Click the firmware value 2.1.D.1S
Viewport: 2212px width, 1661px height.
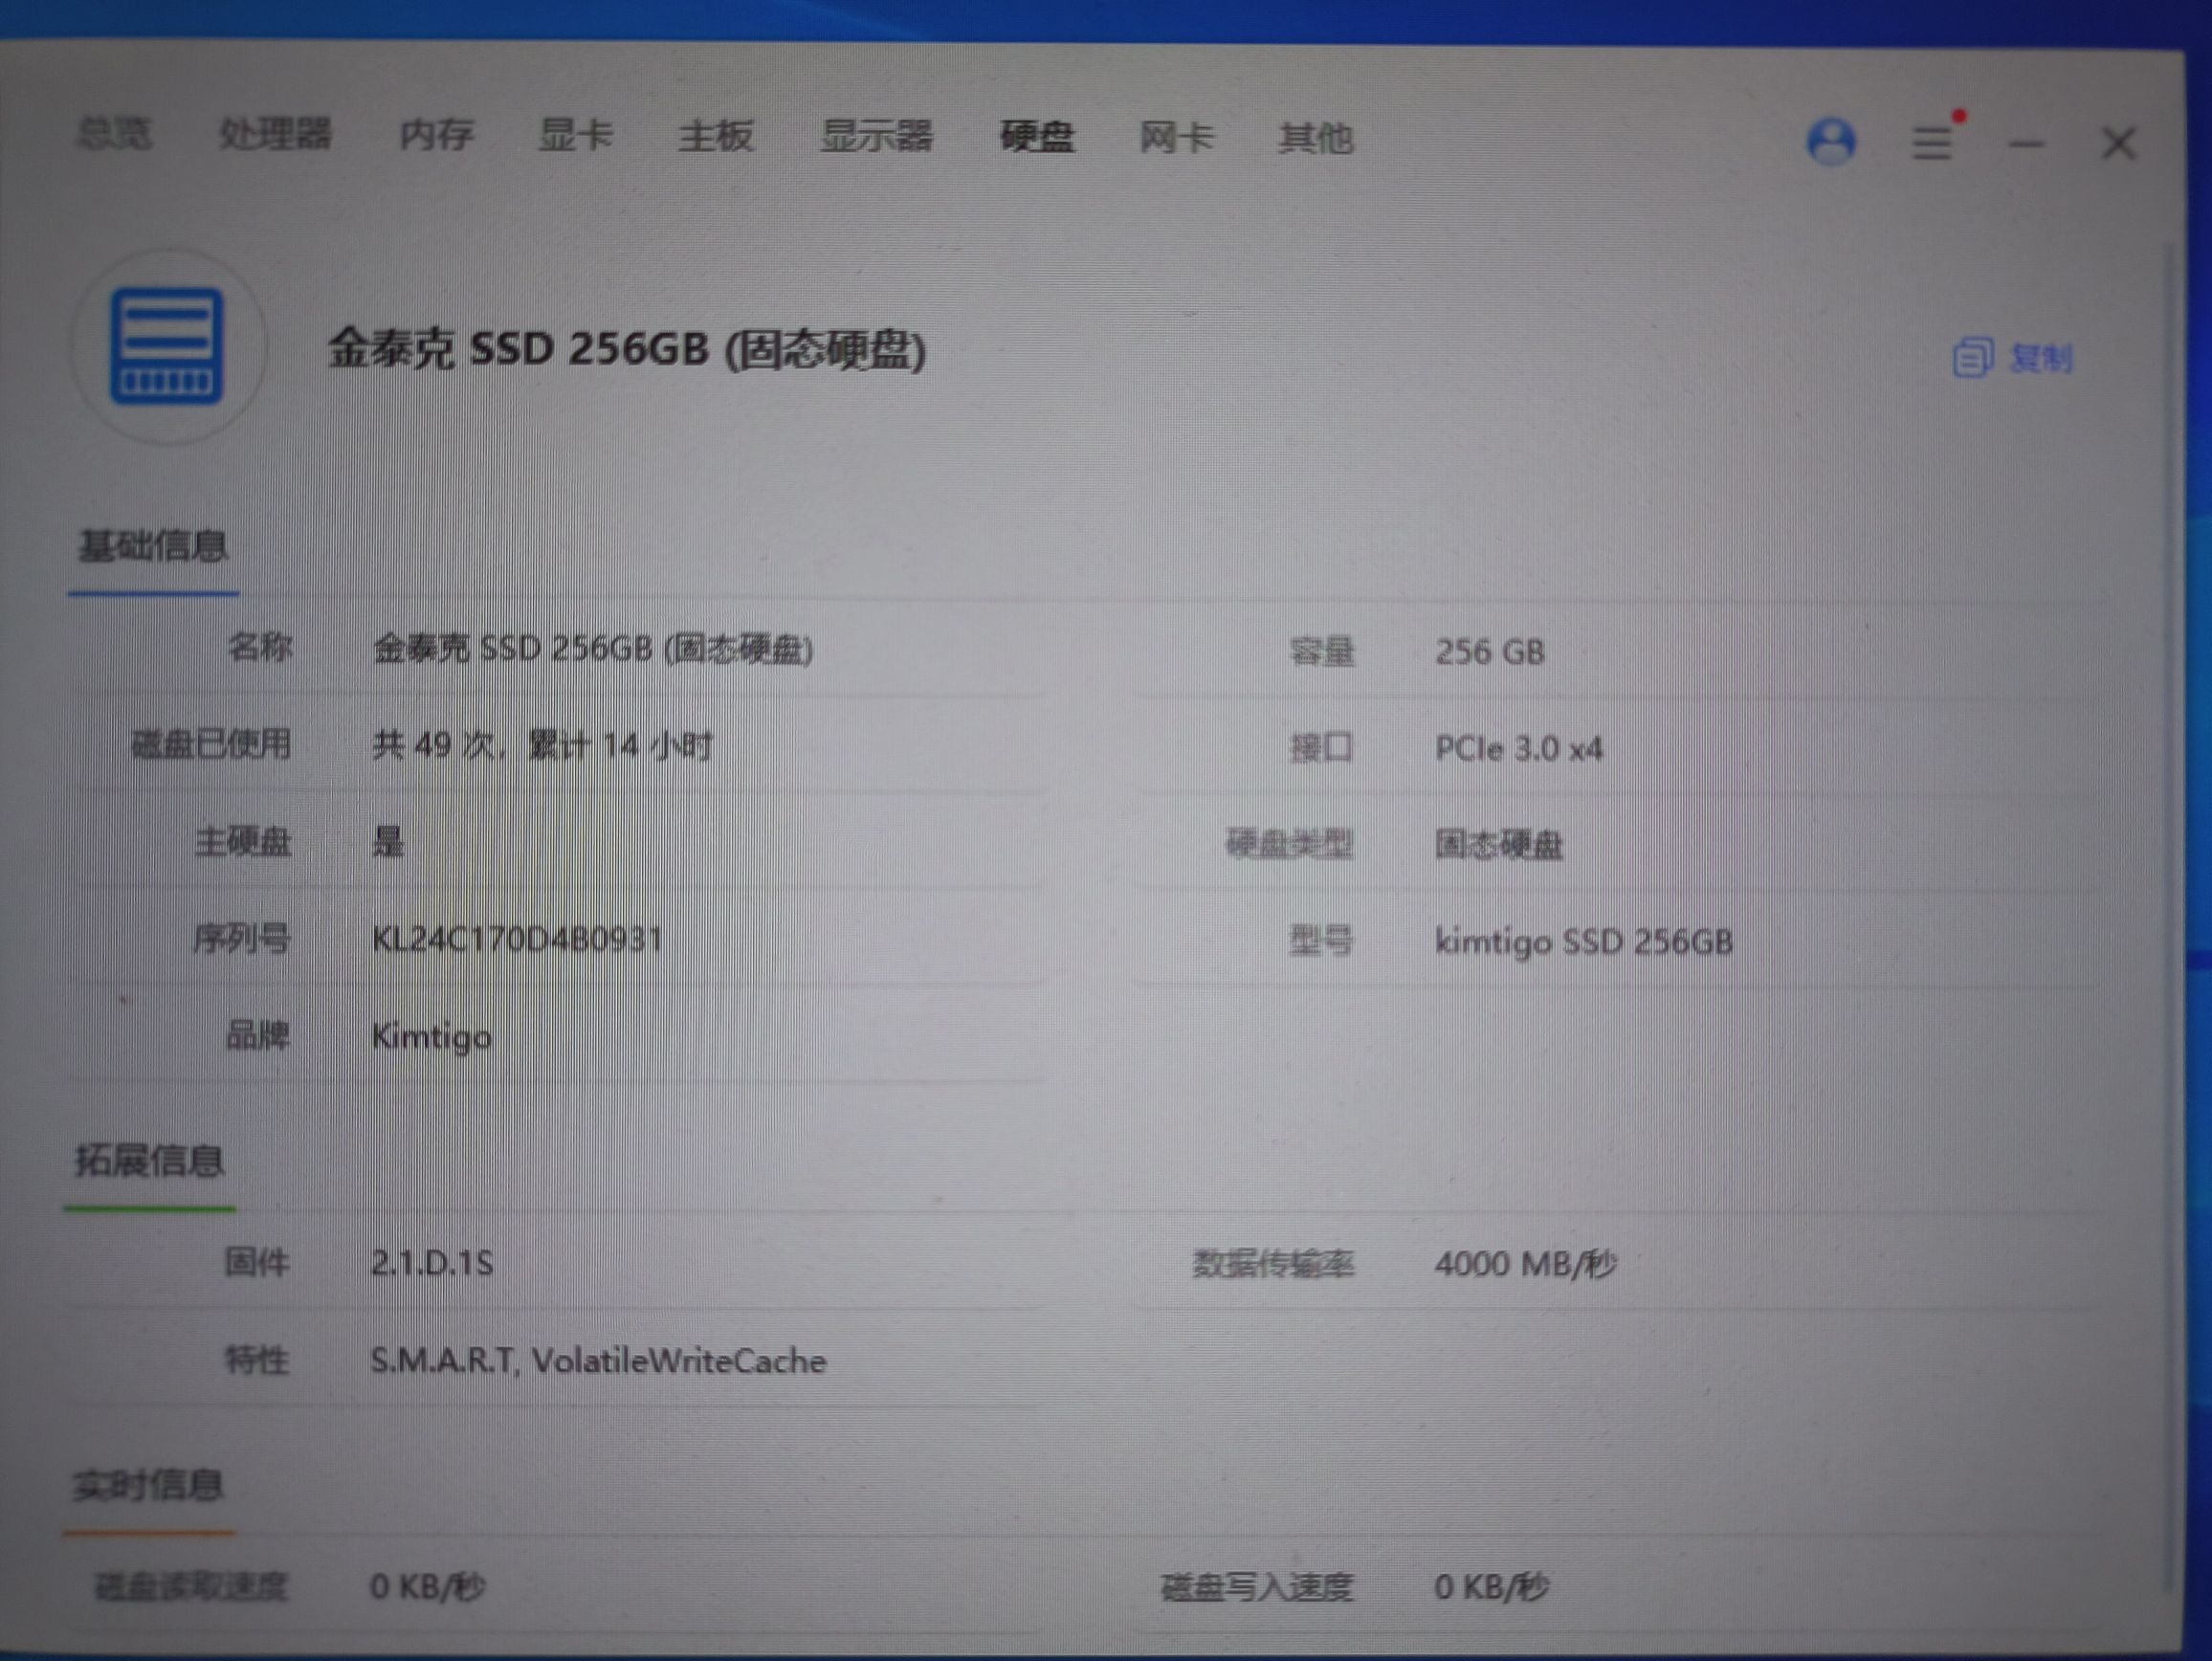tap(432, 1264)
